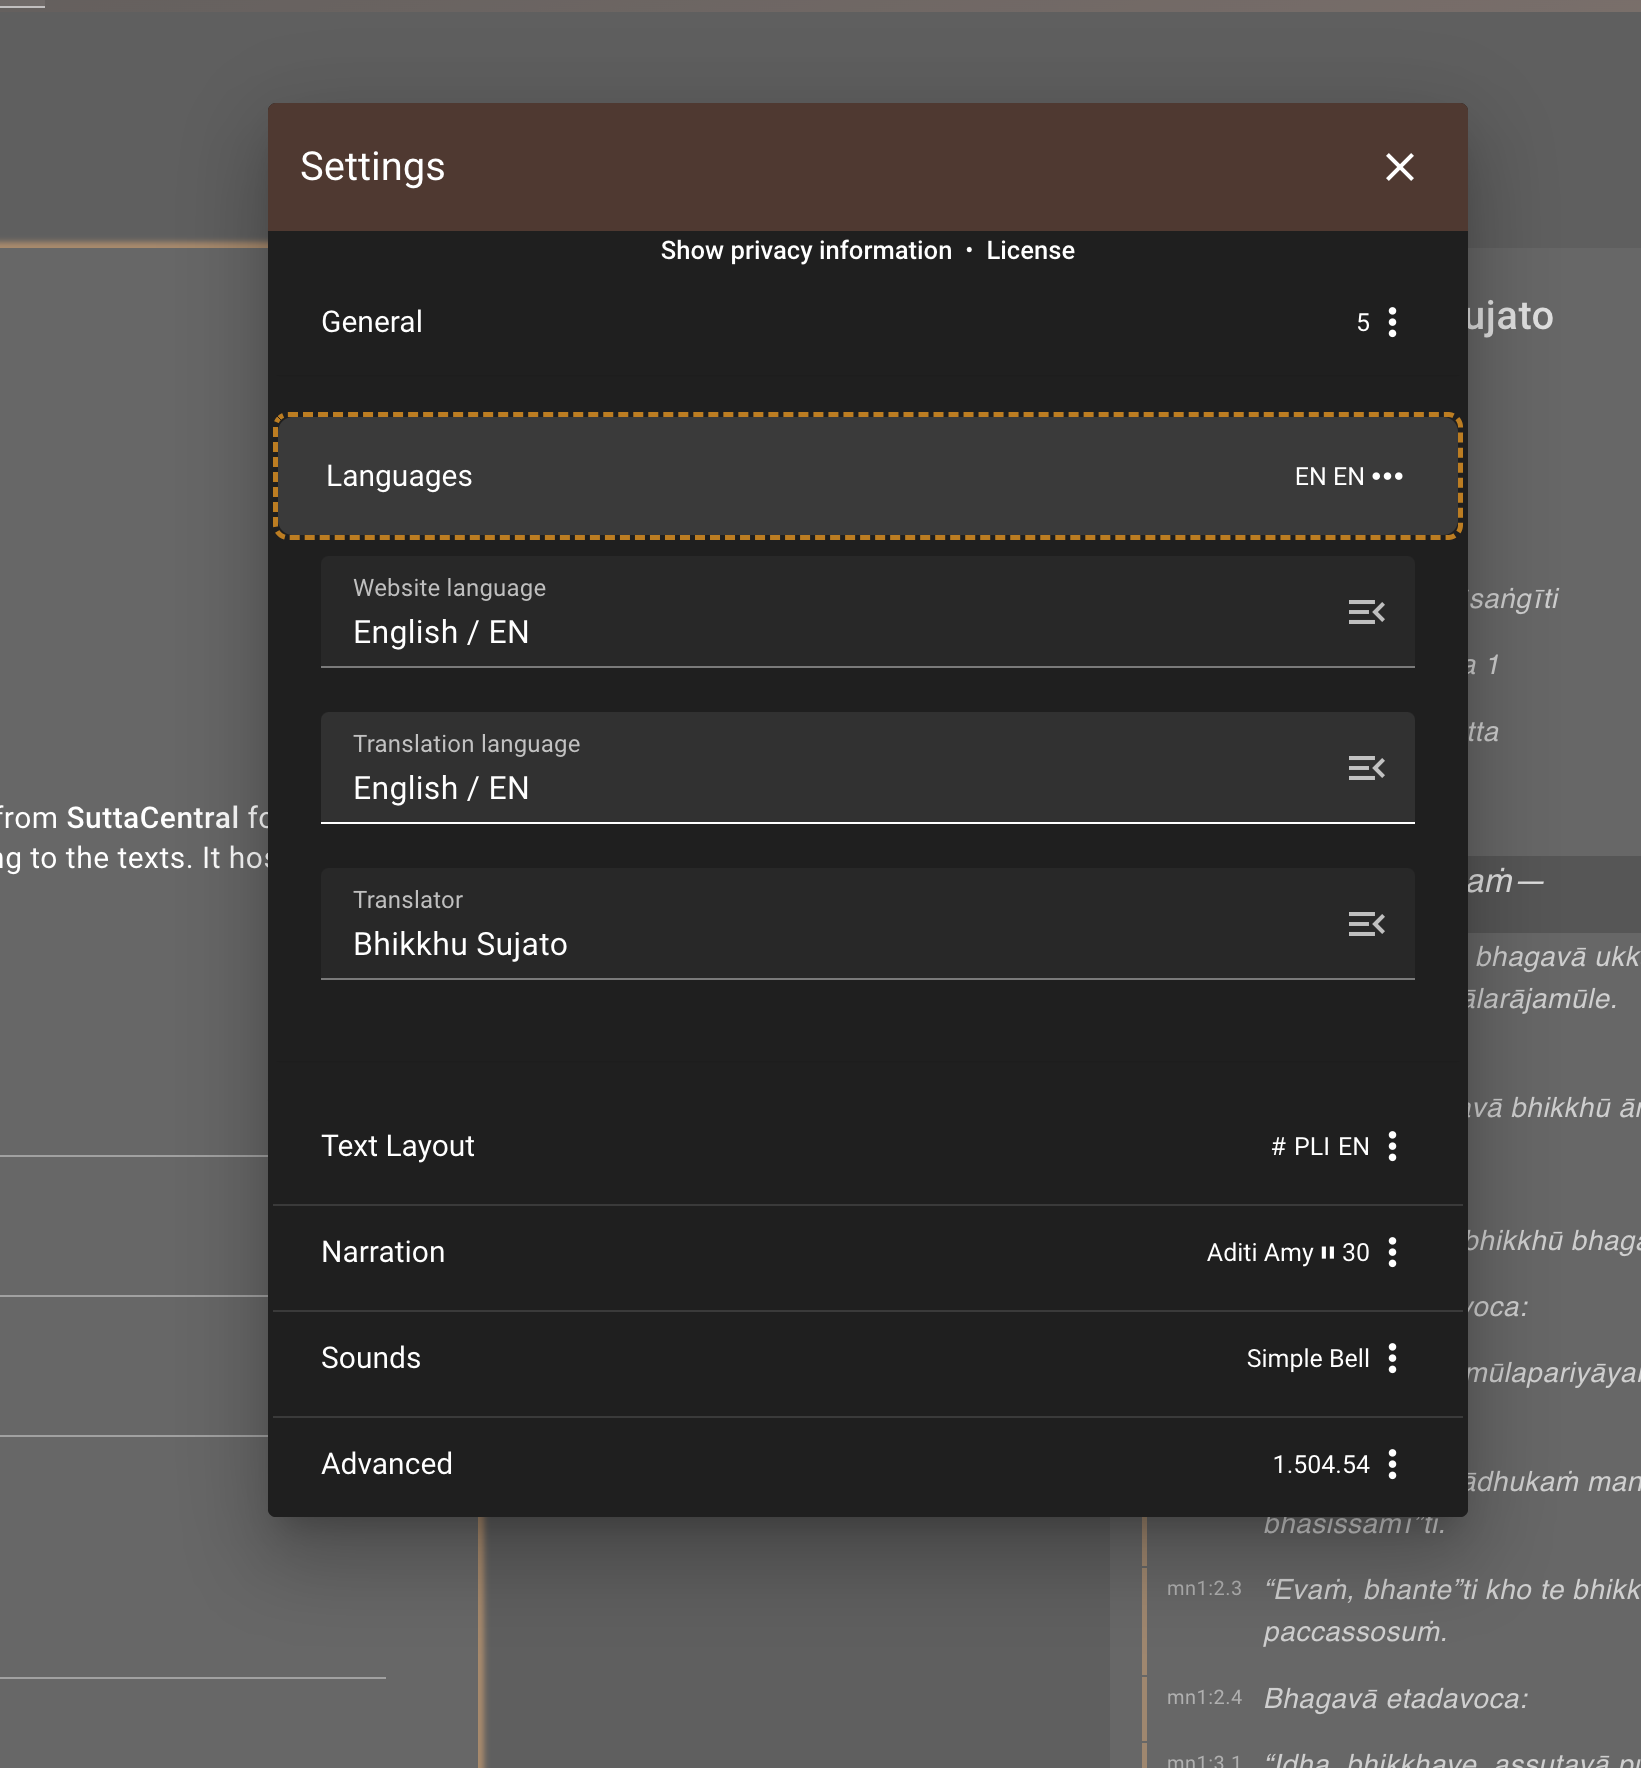
Task: Click the Advanced three-dot icon
Action: coord(1392,1464)
